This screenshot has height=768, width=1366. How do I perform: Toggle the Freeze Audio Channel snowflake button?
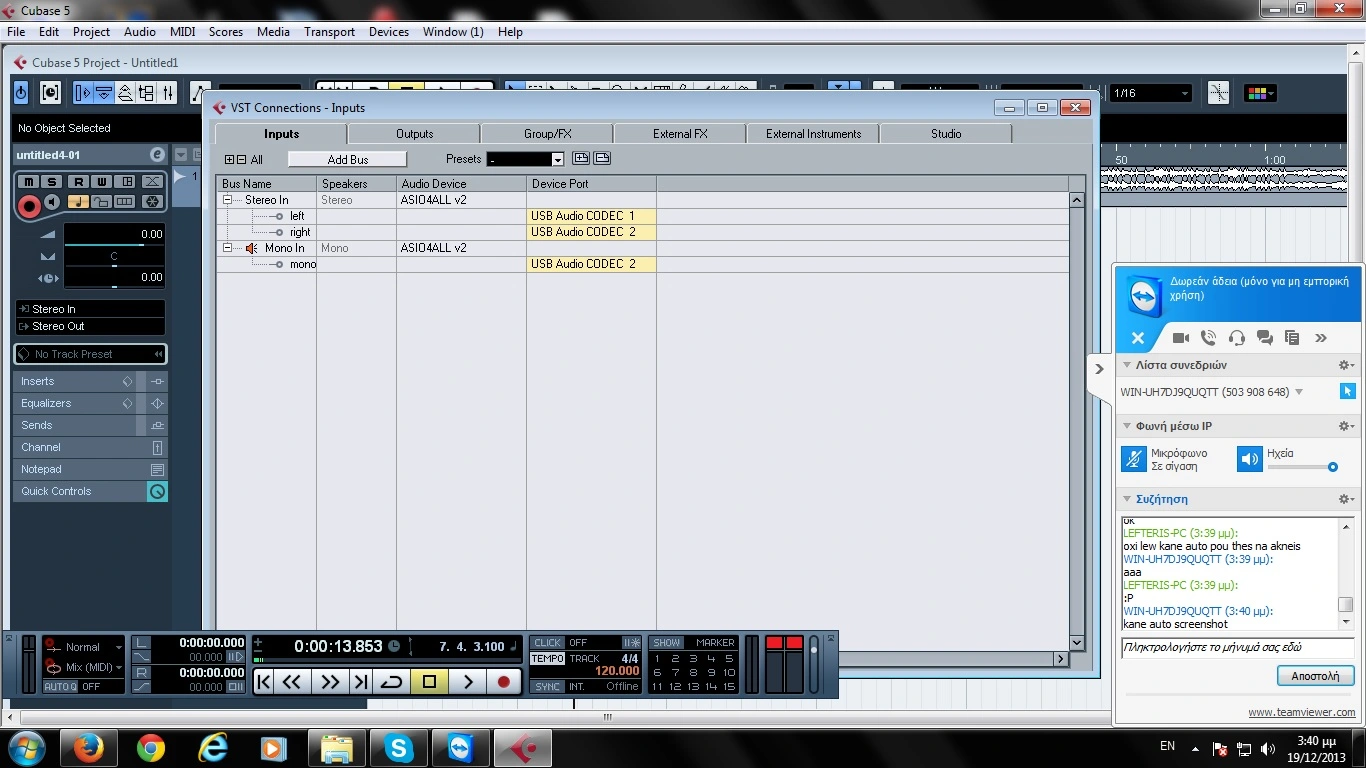tap(152, 202)
